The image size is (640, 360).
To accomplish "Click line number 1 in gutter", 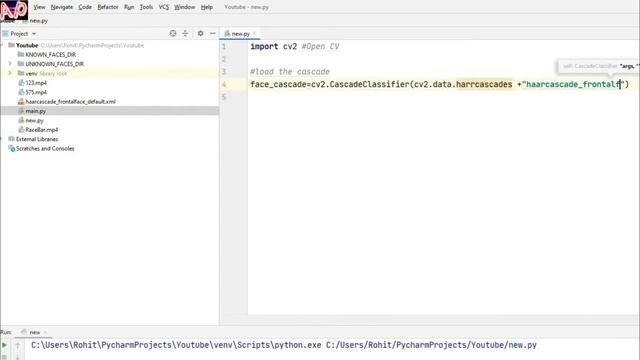I will coord(224,47).
